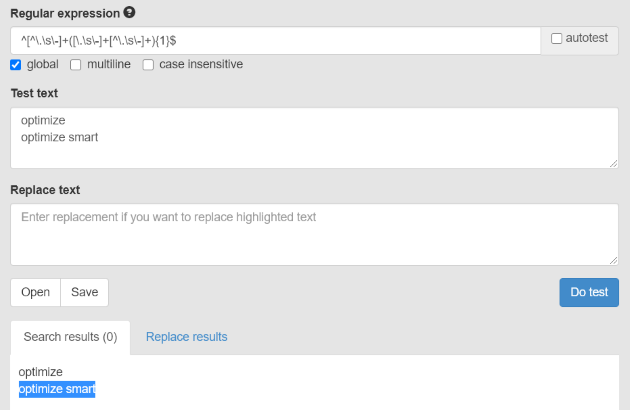
Task: Open a saved regex with Open button
Action: point(35,292)
